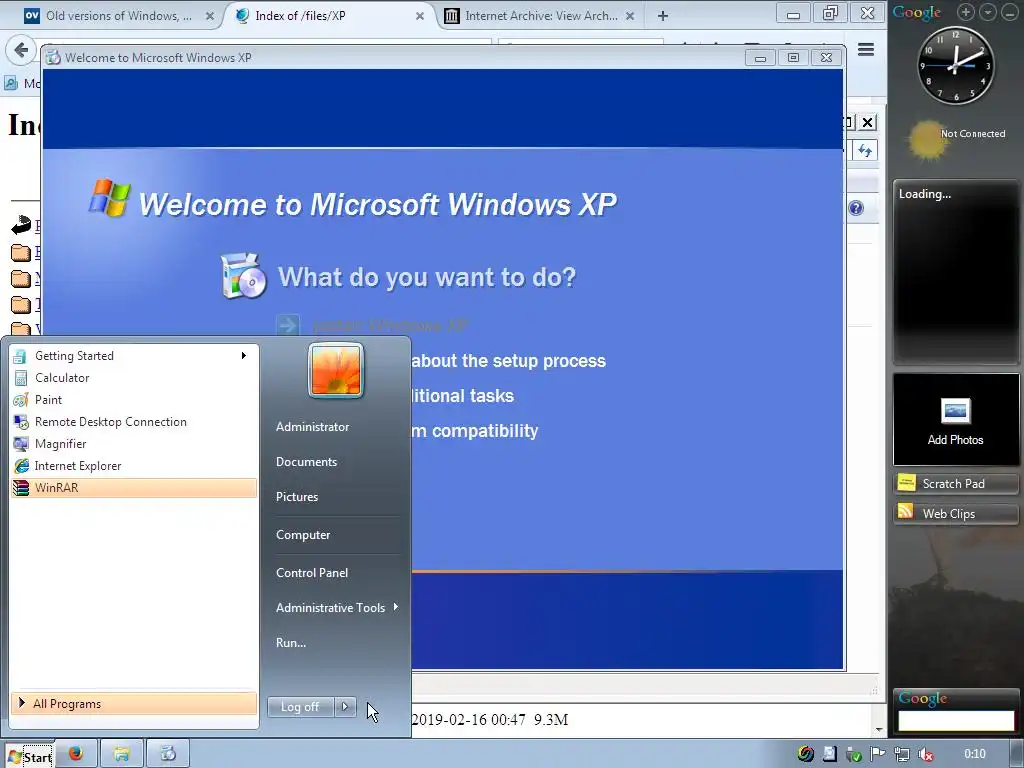Viewport: 1024px width, 768px height.
Task: Click the user account picture
Action: (336, 370)
